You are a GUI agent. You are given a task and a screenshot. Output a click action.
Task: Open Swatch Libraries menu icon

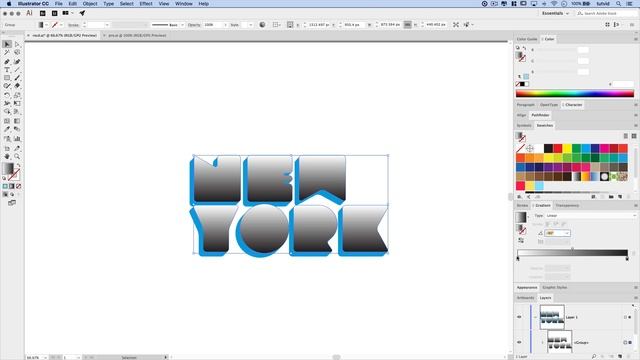519,197
